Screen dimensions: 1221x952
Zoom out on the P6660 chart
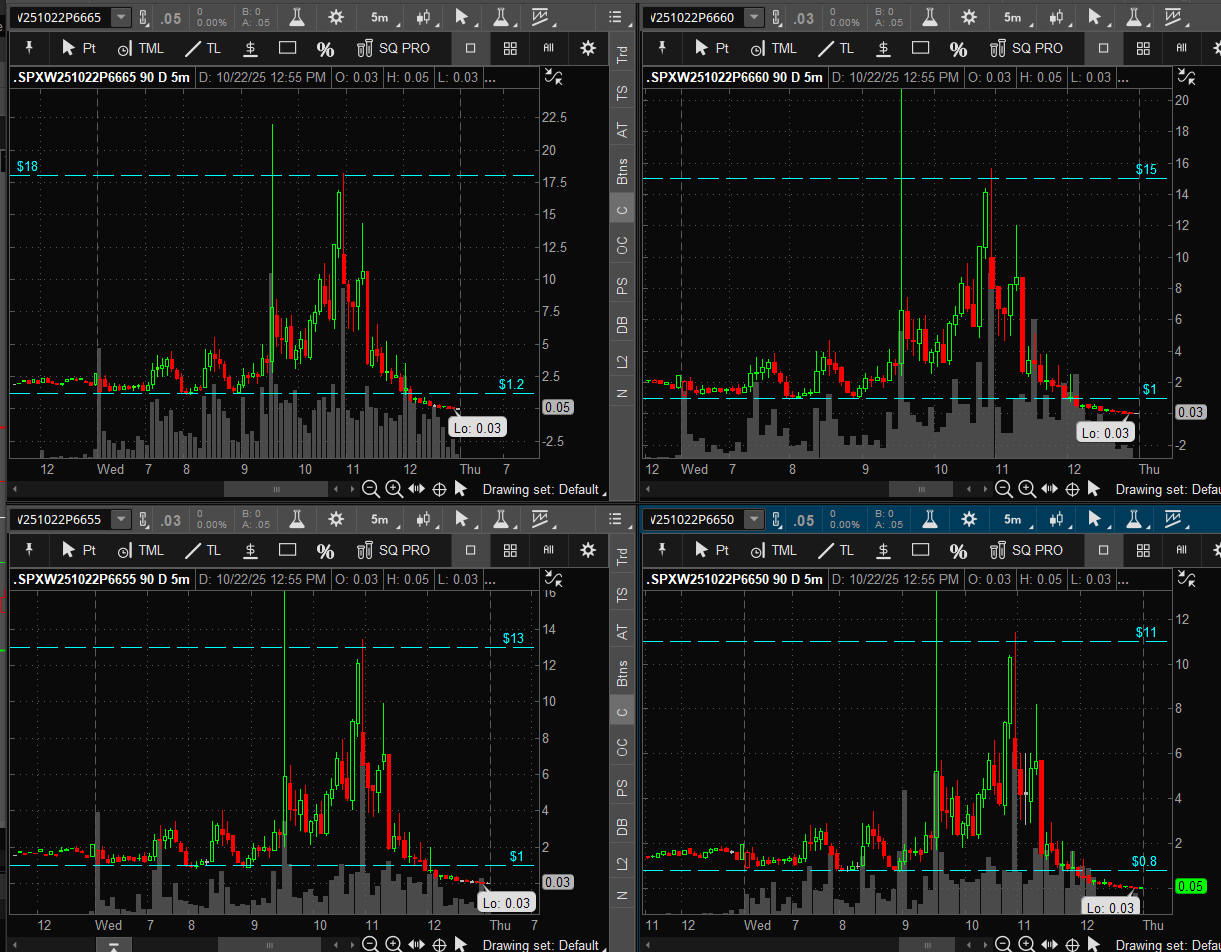1003,489
